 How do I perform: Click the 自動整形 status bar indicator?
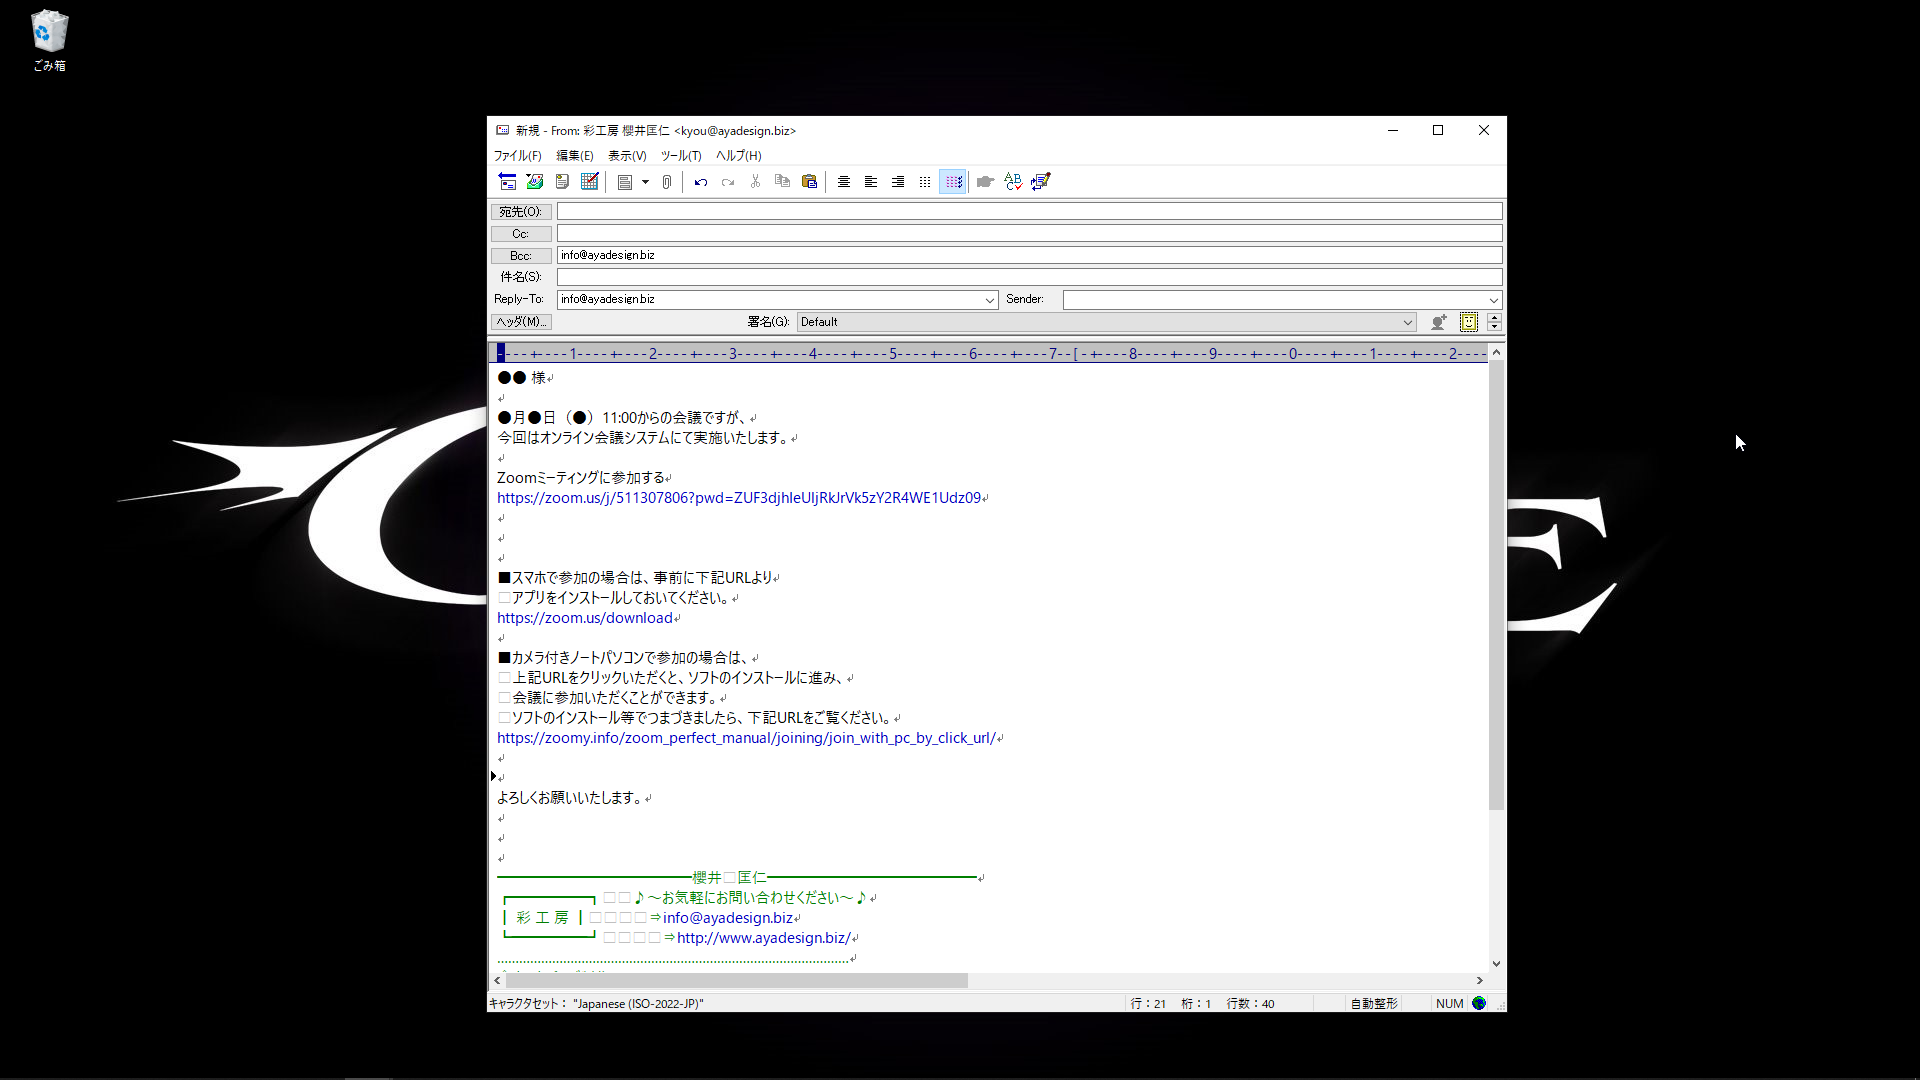(x=1374, y=1004)
